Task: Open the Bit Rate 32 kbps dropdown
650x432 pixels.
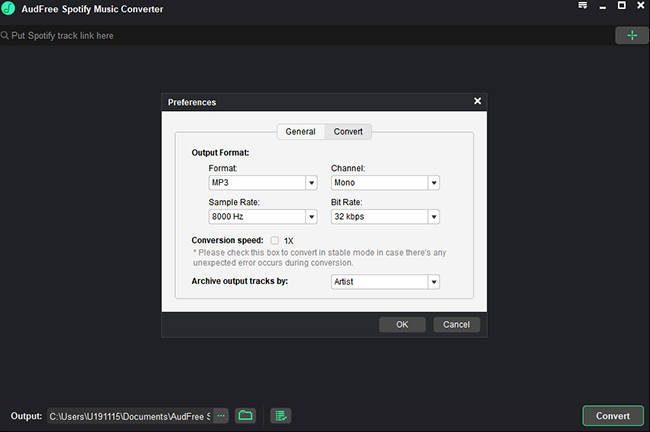Action: pyautogui.click(x=434, y=216)
